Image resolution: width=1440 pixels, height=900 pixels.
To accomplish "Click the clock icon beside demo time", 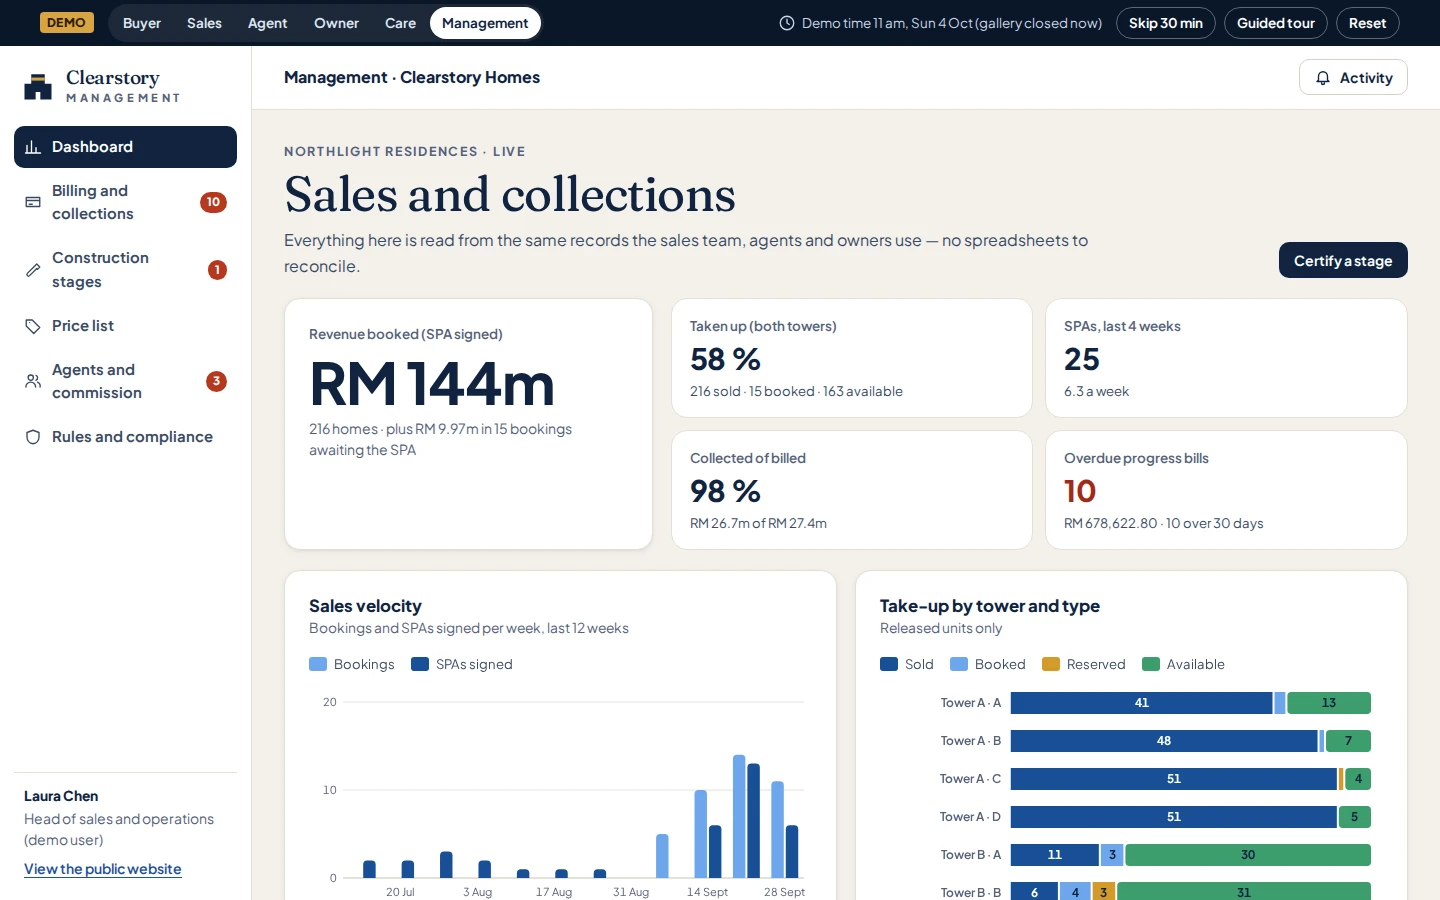I will tap(787, 23).
